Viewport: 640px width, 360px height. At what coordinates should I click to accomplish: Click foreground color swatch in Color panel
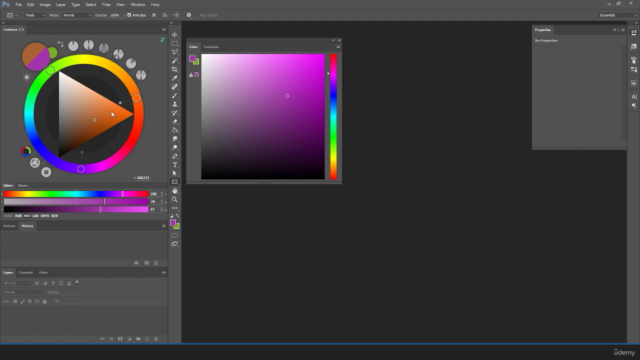pos(192,58)
